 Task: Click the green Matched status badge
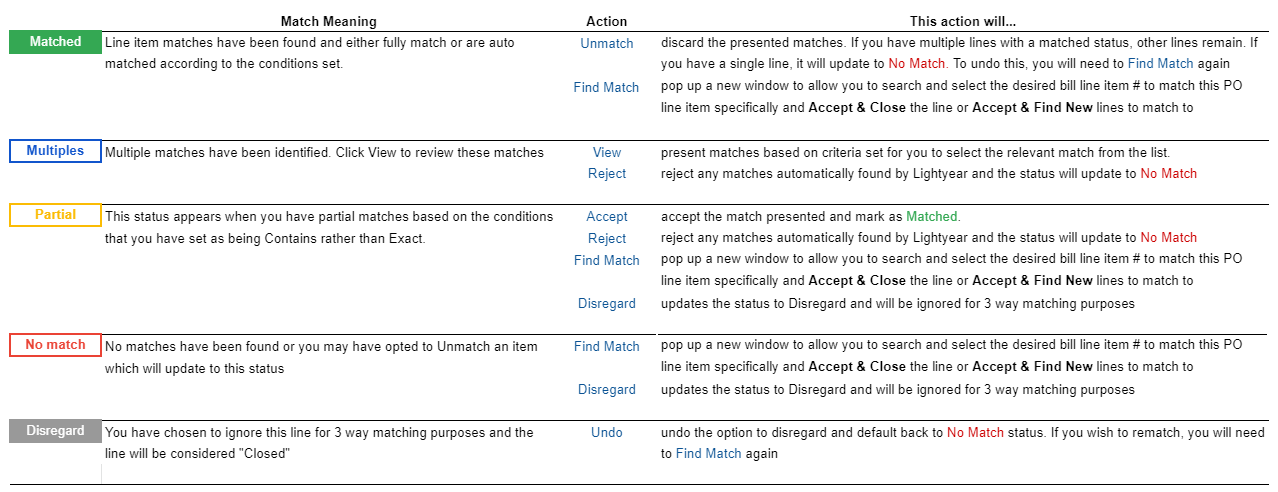(x=55, y=42)
